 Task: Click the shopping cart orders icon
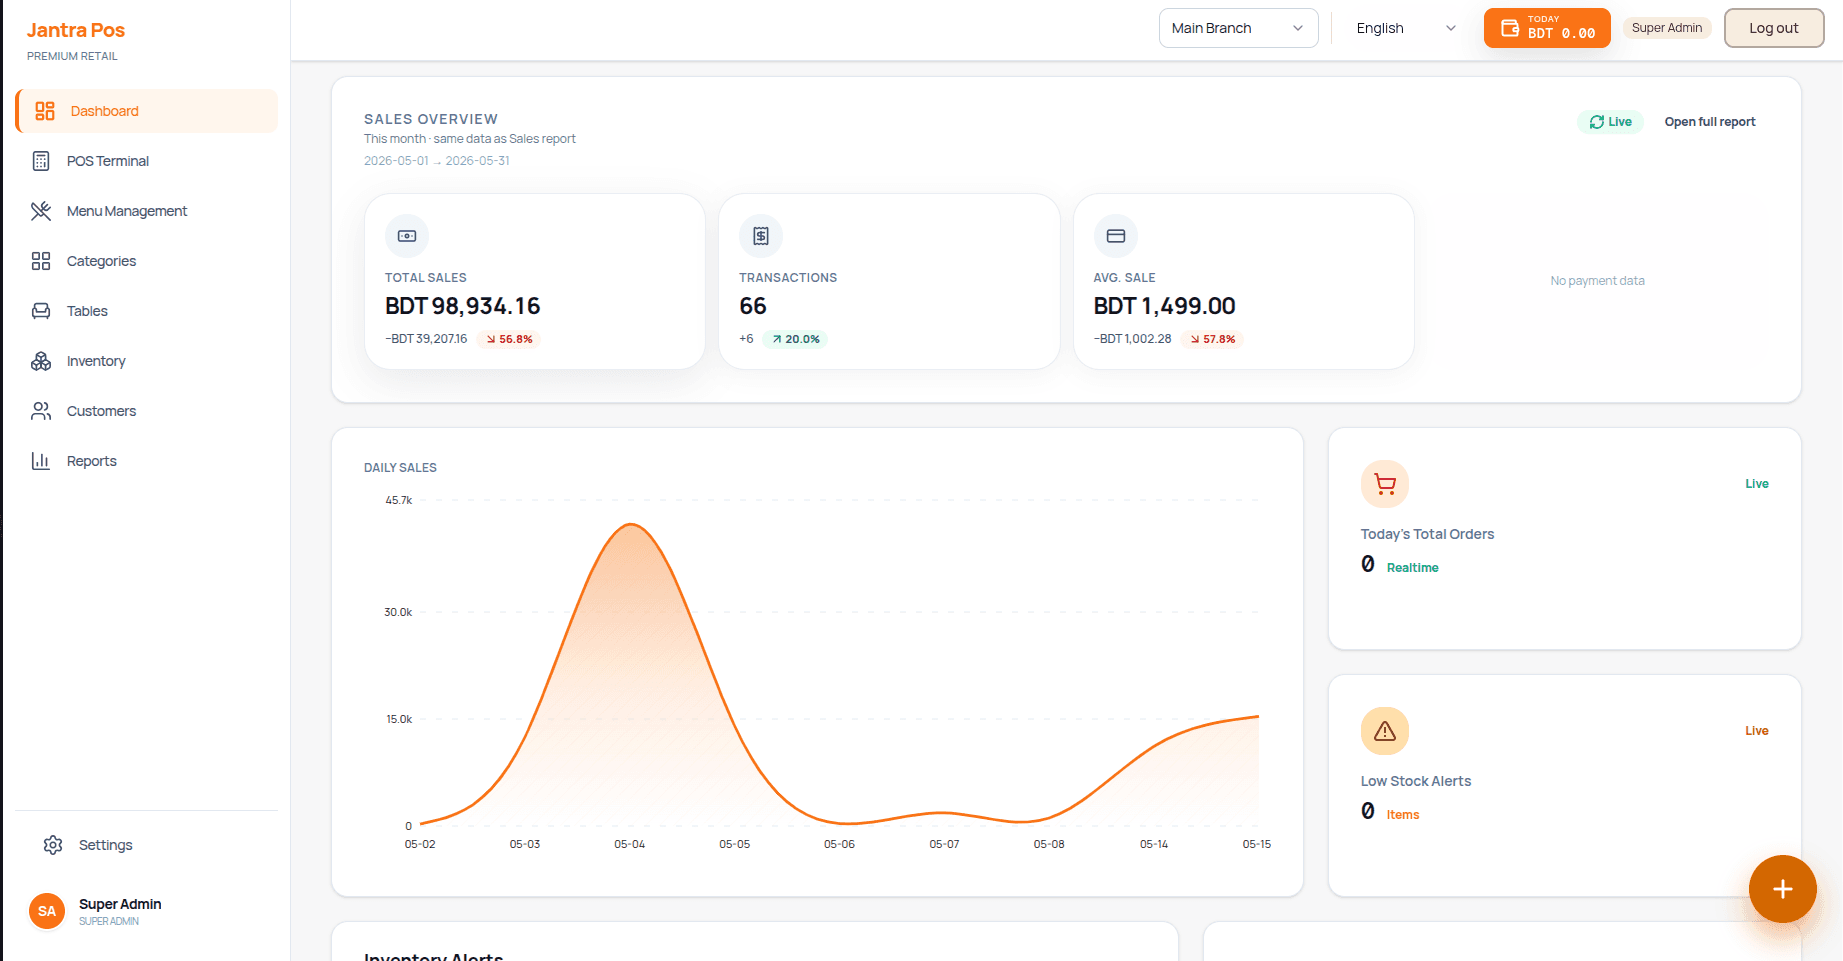click(1385, 484)
